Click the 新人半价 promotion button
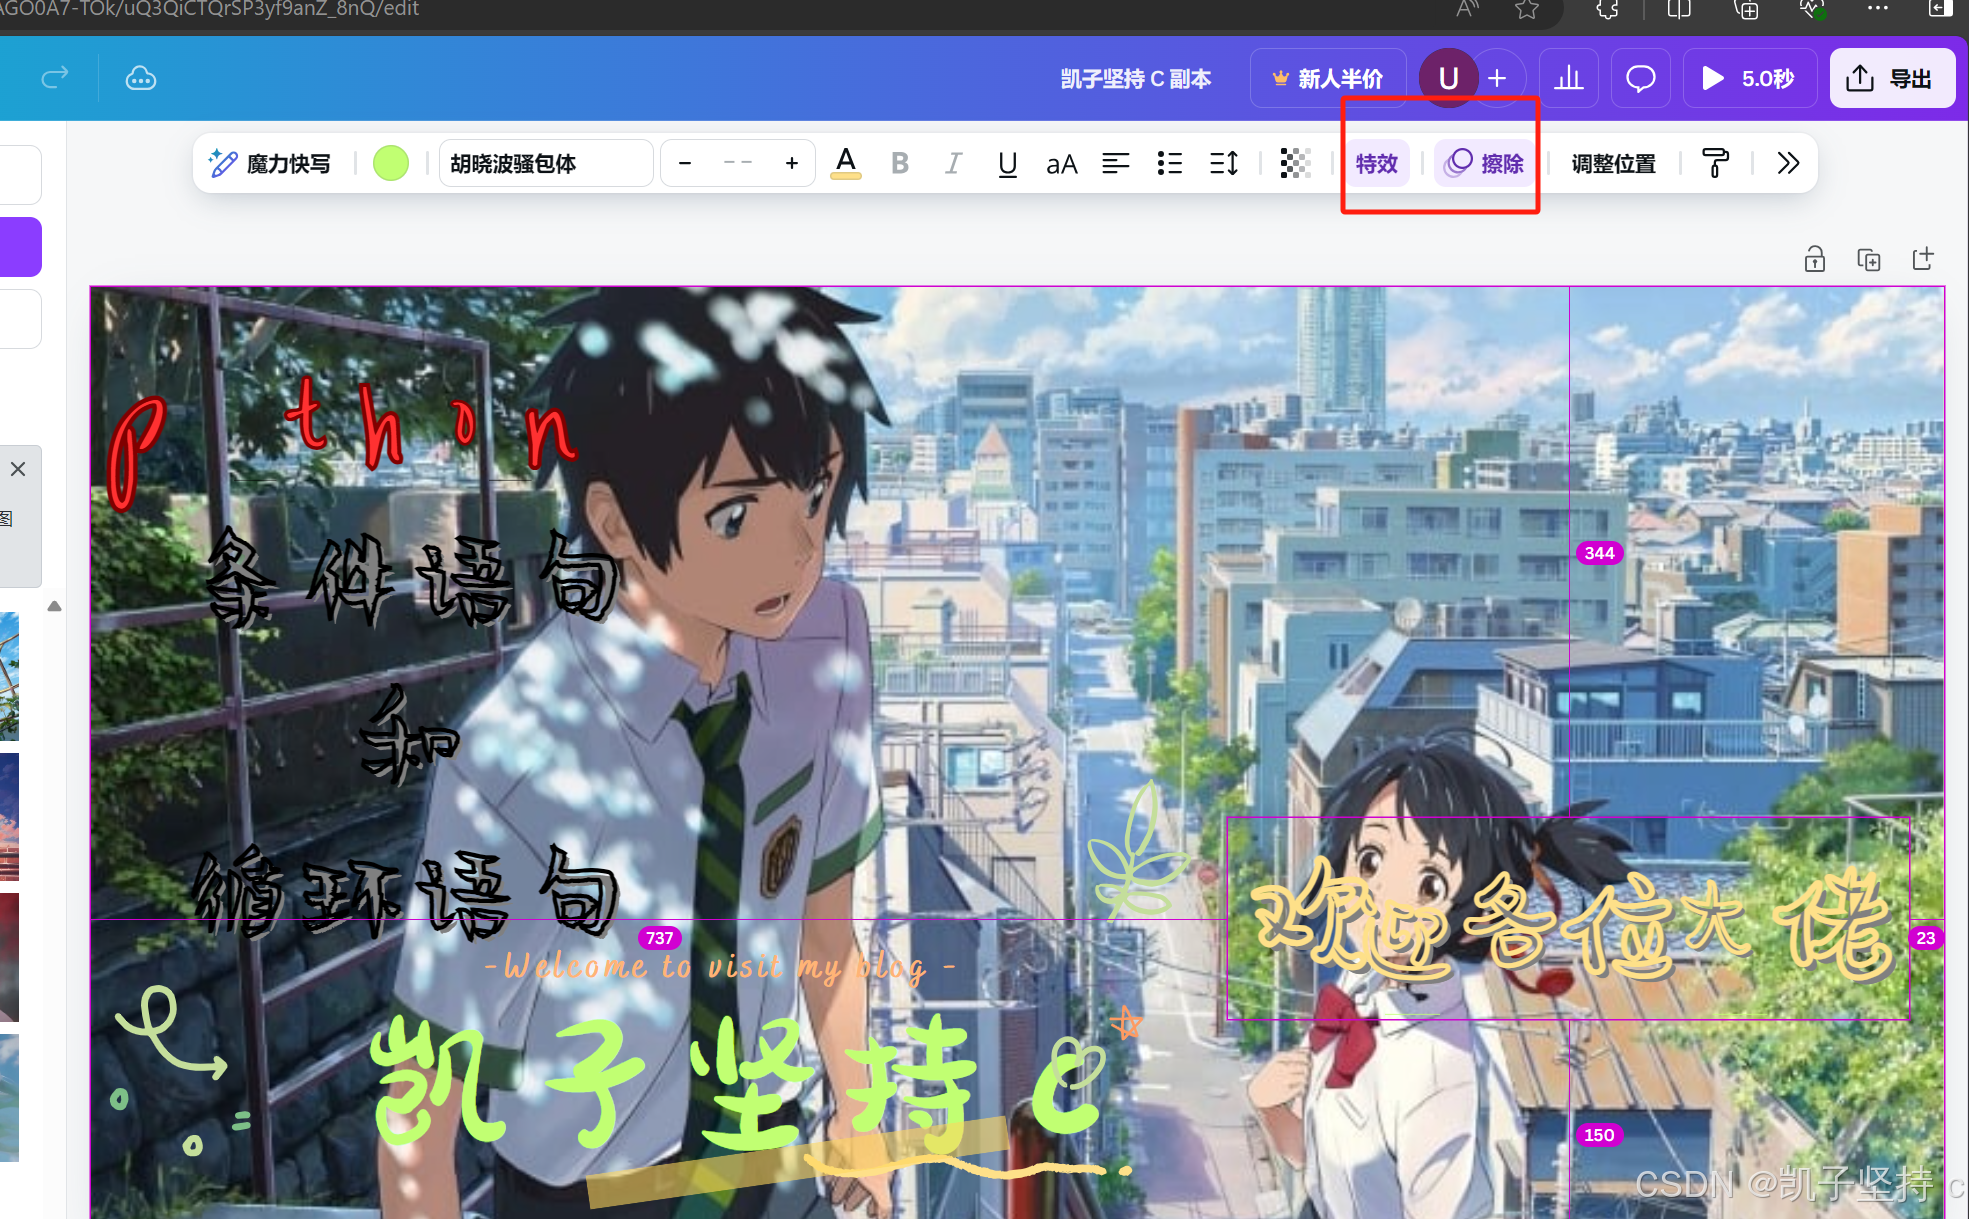The image size is (1969, 1219). (1327, 78)
